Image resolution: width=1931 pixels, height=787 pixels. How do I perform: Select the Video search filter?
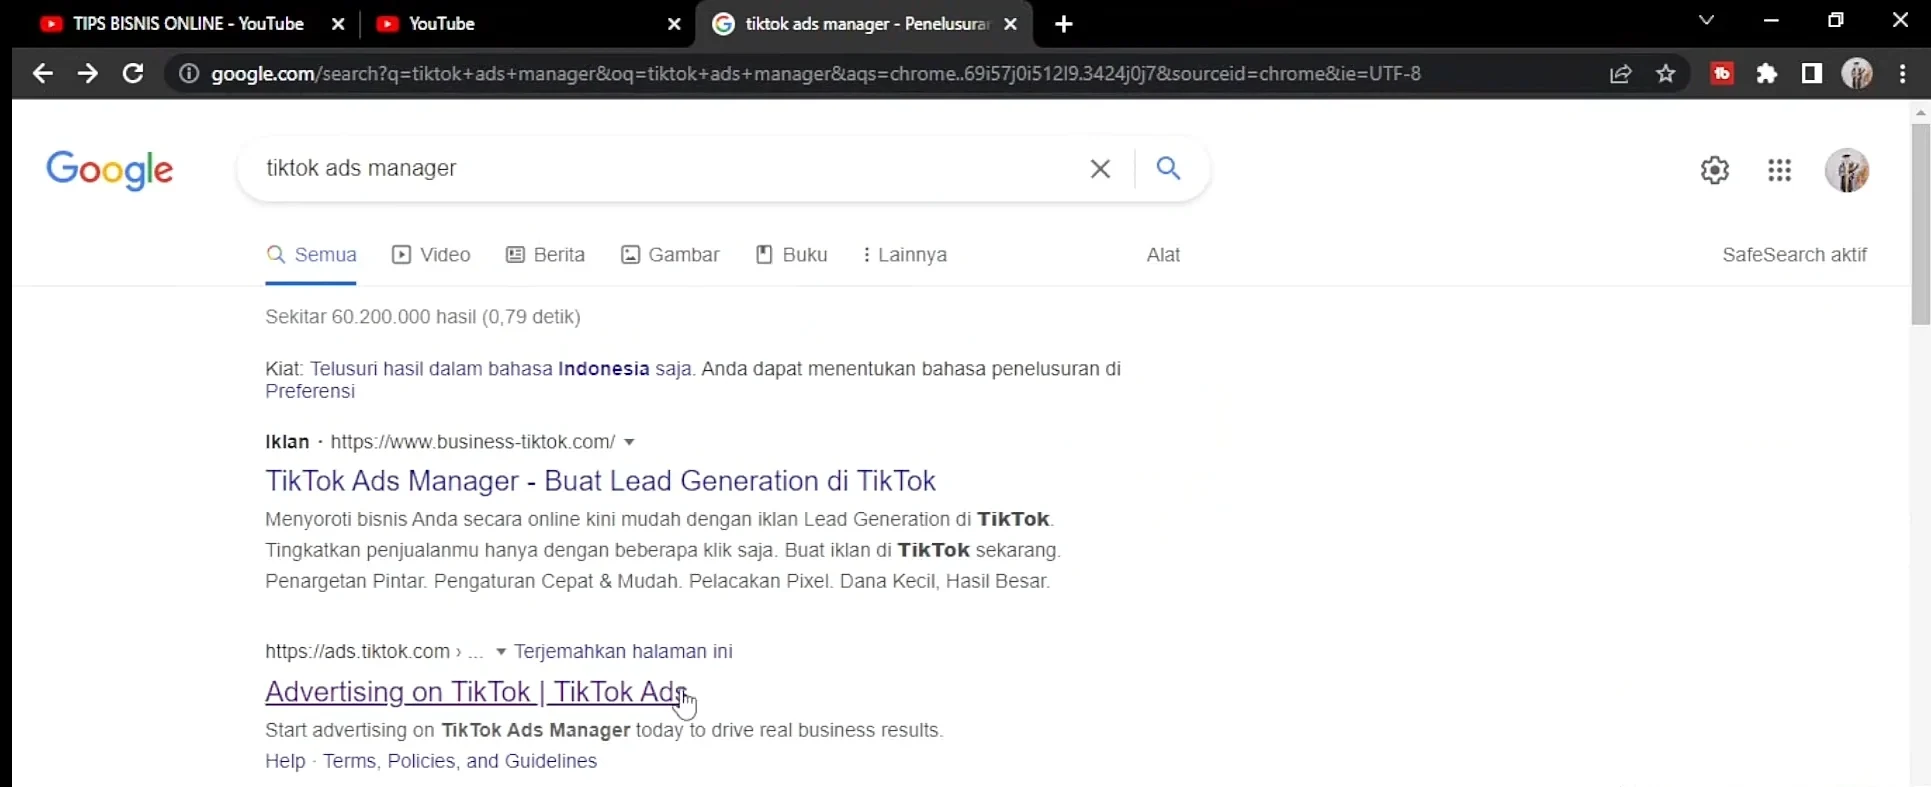click(431, 255)
